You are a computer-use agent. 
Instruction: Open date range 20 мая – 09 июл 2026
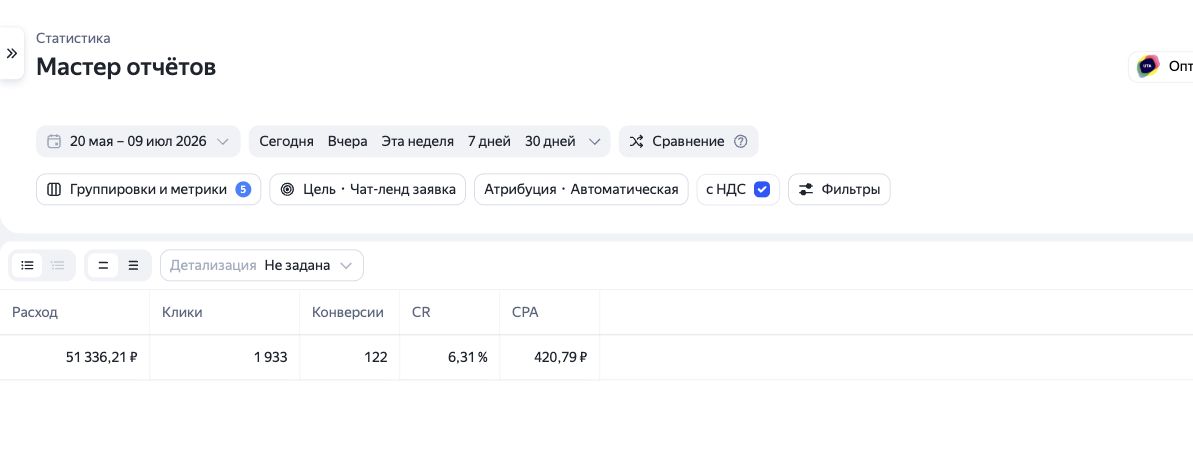point(138,142)
